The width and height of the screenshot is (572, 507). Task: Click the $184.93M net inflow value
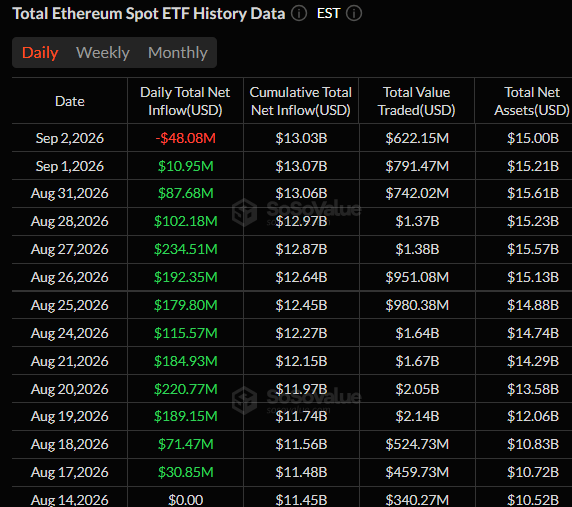185,361
